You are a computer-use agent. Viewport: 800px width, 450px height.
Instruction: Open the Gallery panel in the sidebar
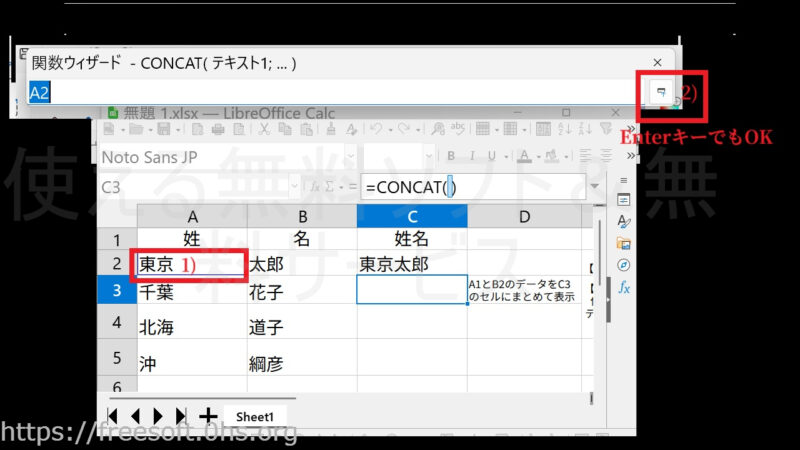pyautogui.click(x=624, y=243)
